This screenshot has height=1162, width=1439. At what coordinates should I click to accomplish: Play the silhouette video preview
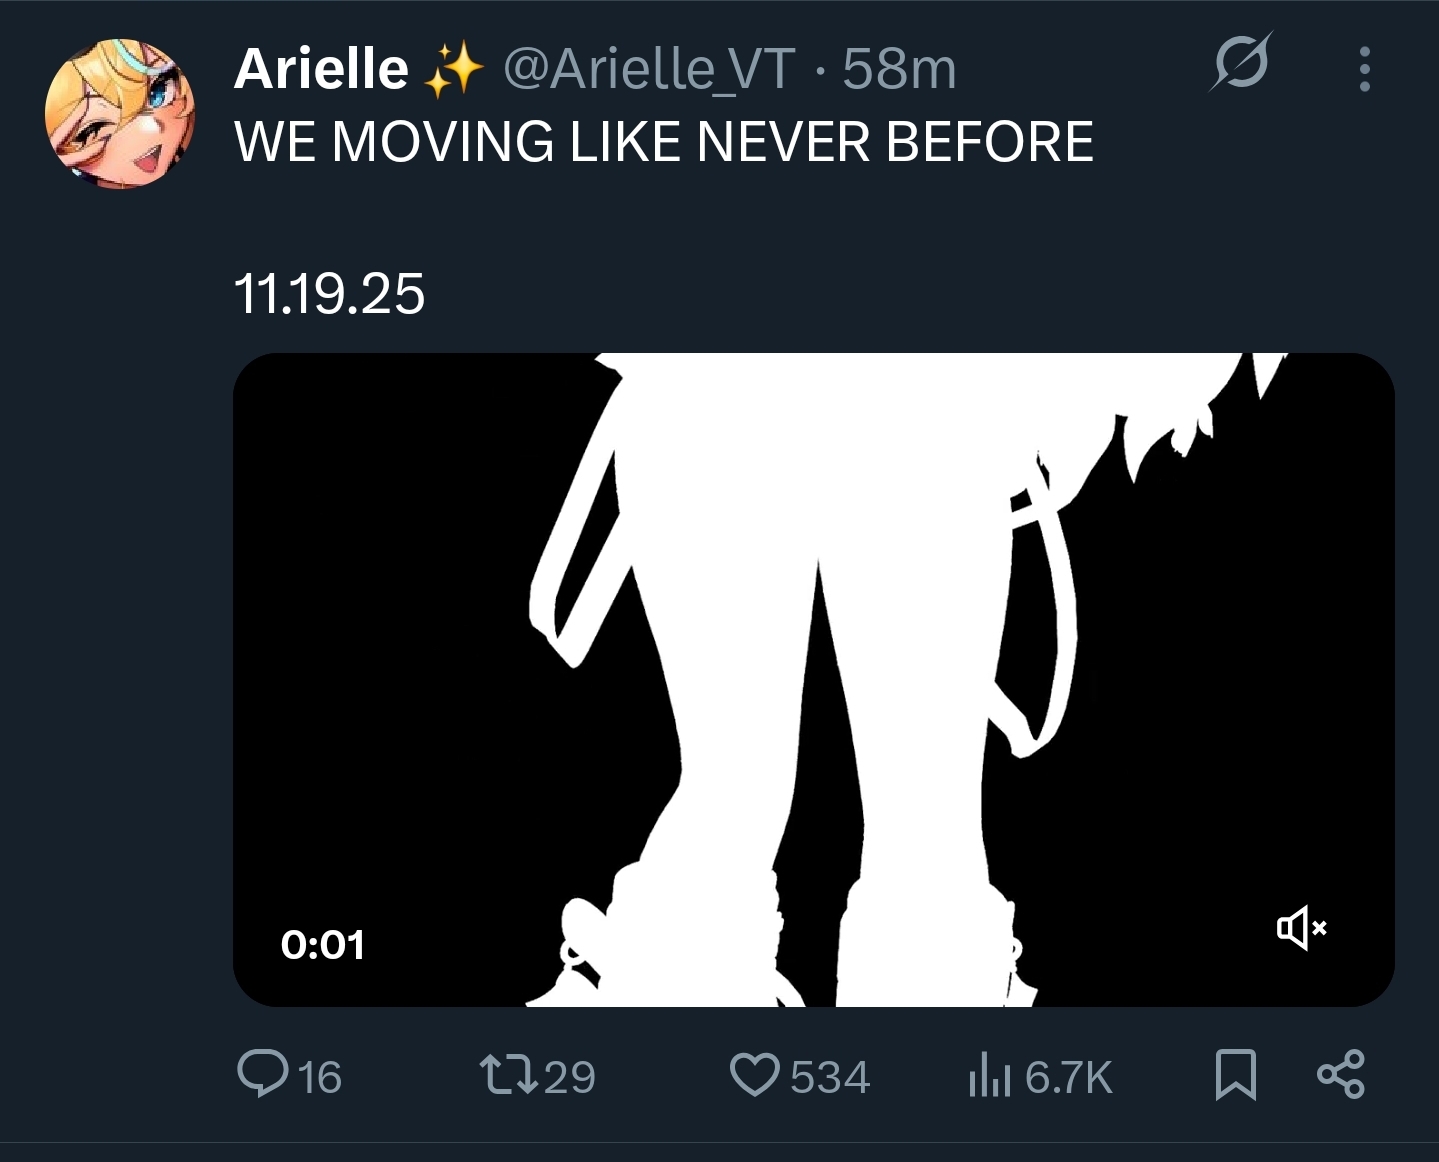click(x=814, y=680)
